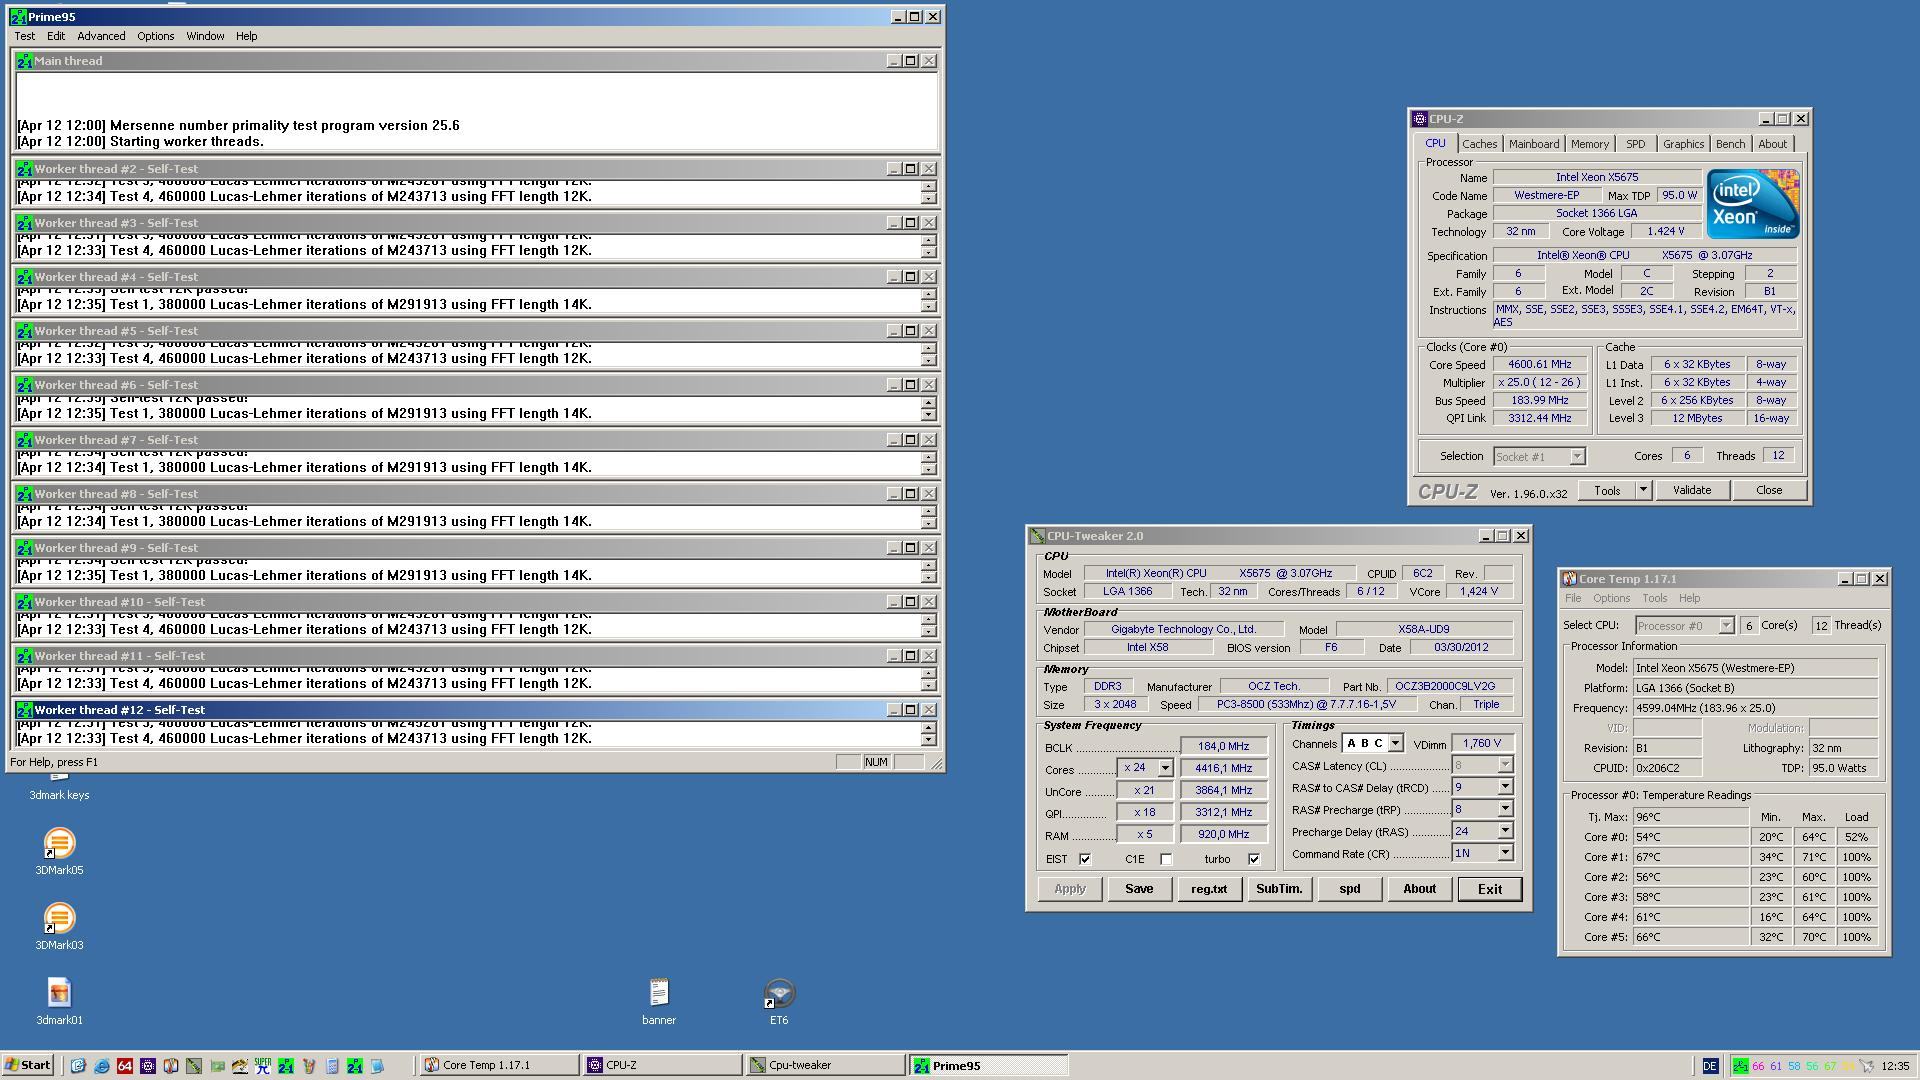
Task: Click the BCLK 184,0 MHz field
Action: click(1224, 746)
